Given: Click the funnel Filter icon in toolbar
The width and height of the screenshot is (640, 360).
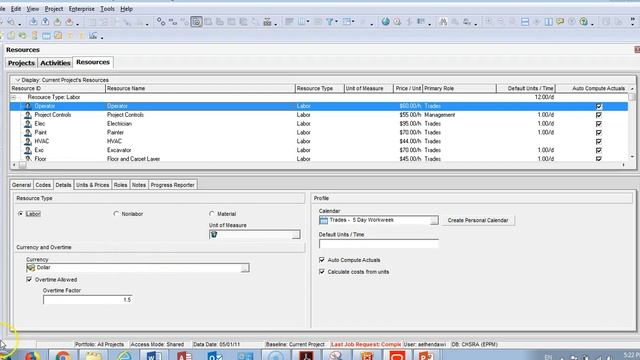Looking at the screenshot, I should (329, 22).
